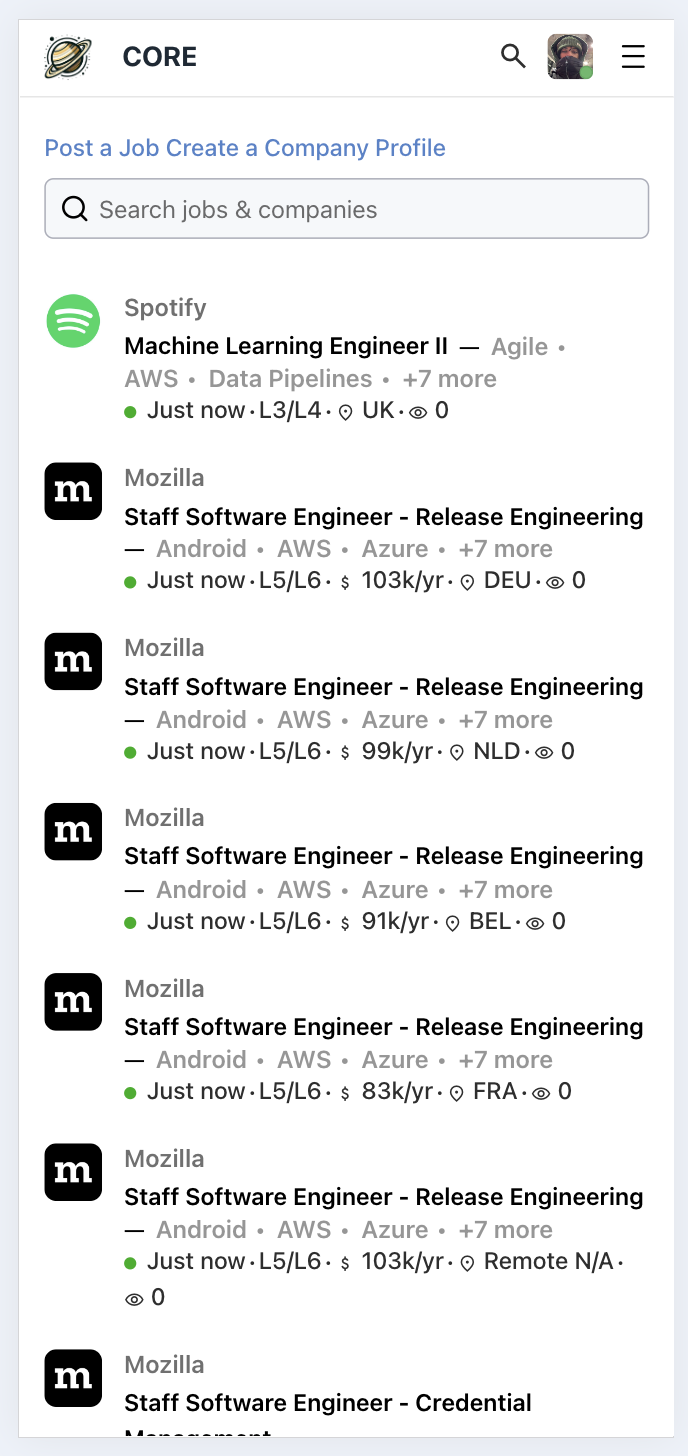Select the AWS tag on the BEL listing
The image size is (688, 1456).
pos(303,890)
